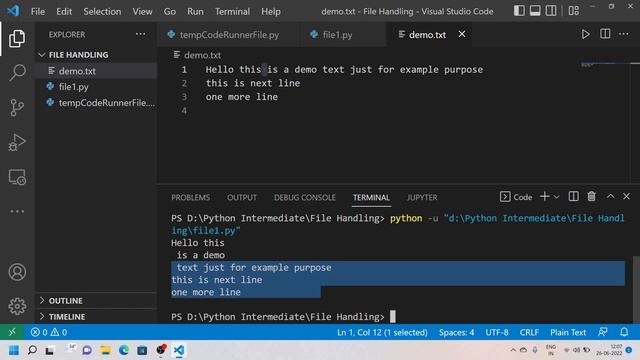This screenshot has width=640, height=360.
Task: Close the demo.txt editor tab
Action: pyautogui.click(x=462, y=34)
